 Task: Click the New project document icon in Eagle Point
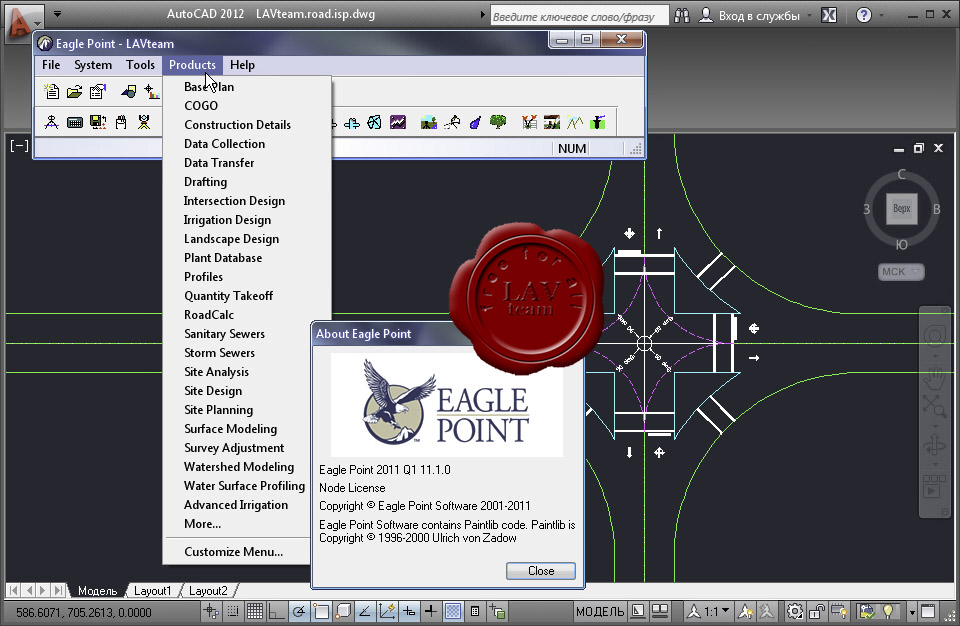pos(52,92)
